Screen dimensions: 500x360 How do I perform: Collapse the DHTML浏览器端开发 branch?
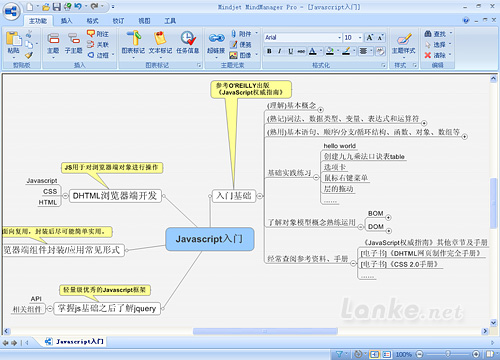click(x=65, y=196)
